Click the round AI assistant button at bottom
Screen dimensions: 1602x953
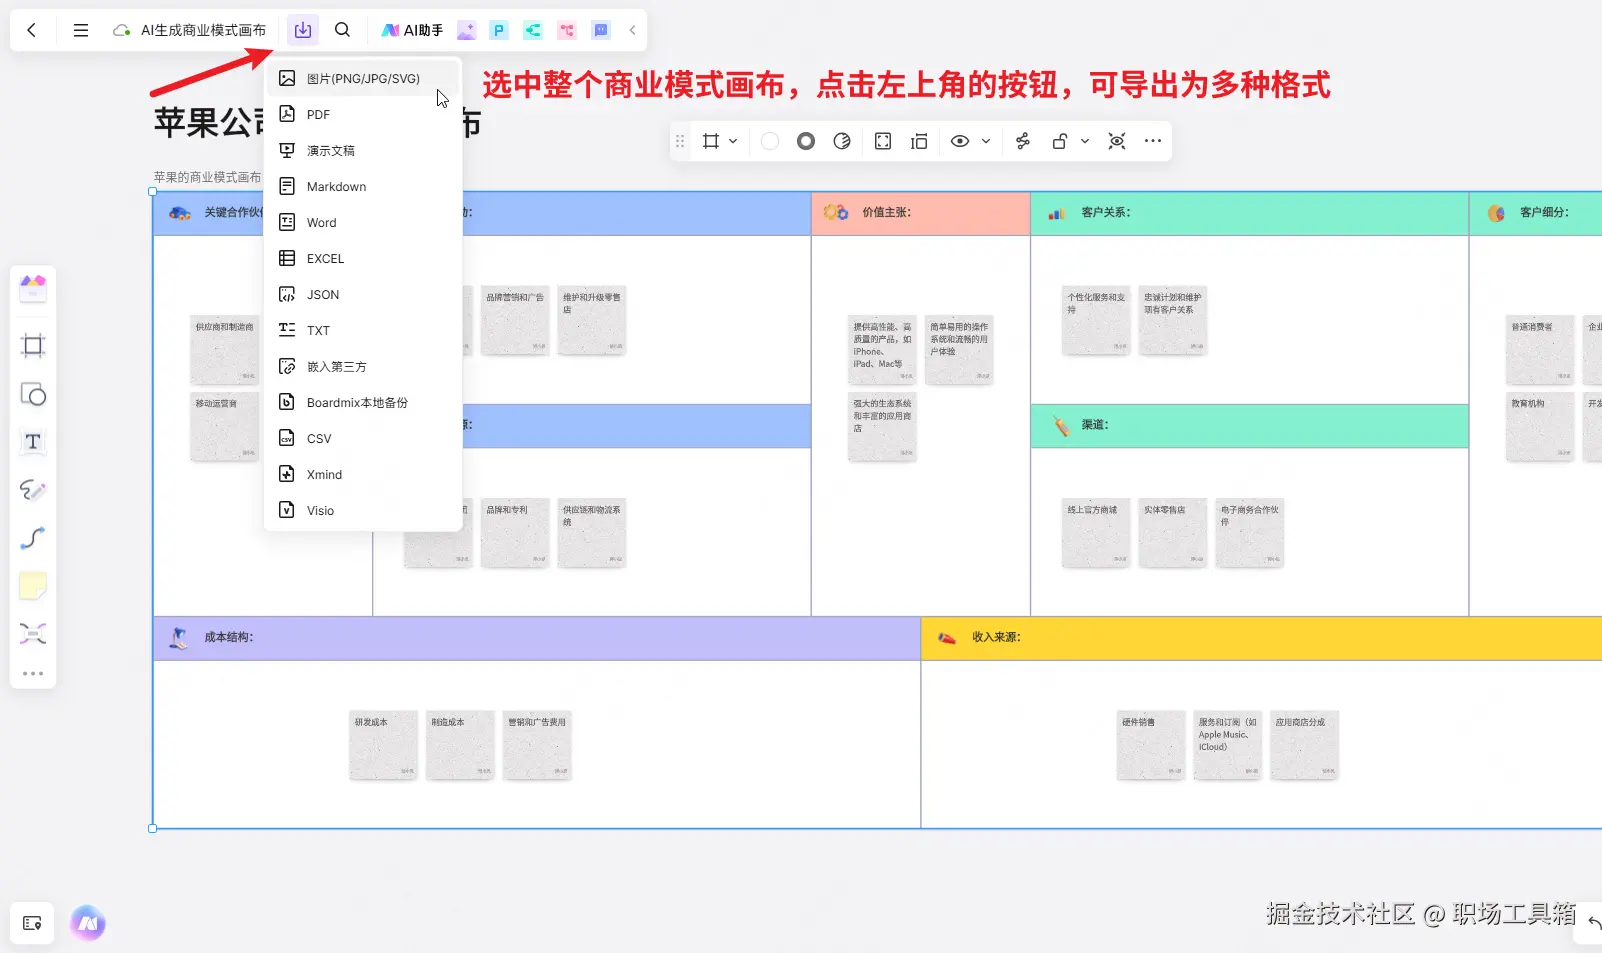pyautogui.click(x=88, y=923)
